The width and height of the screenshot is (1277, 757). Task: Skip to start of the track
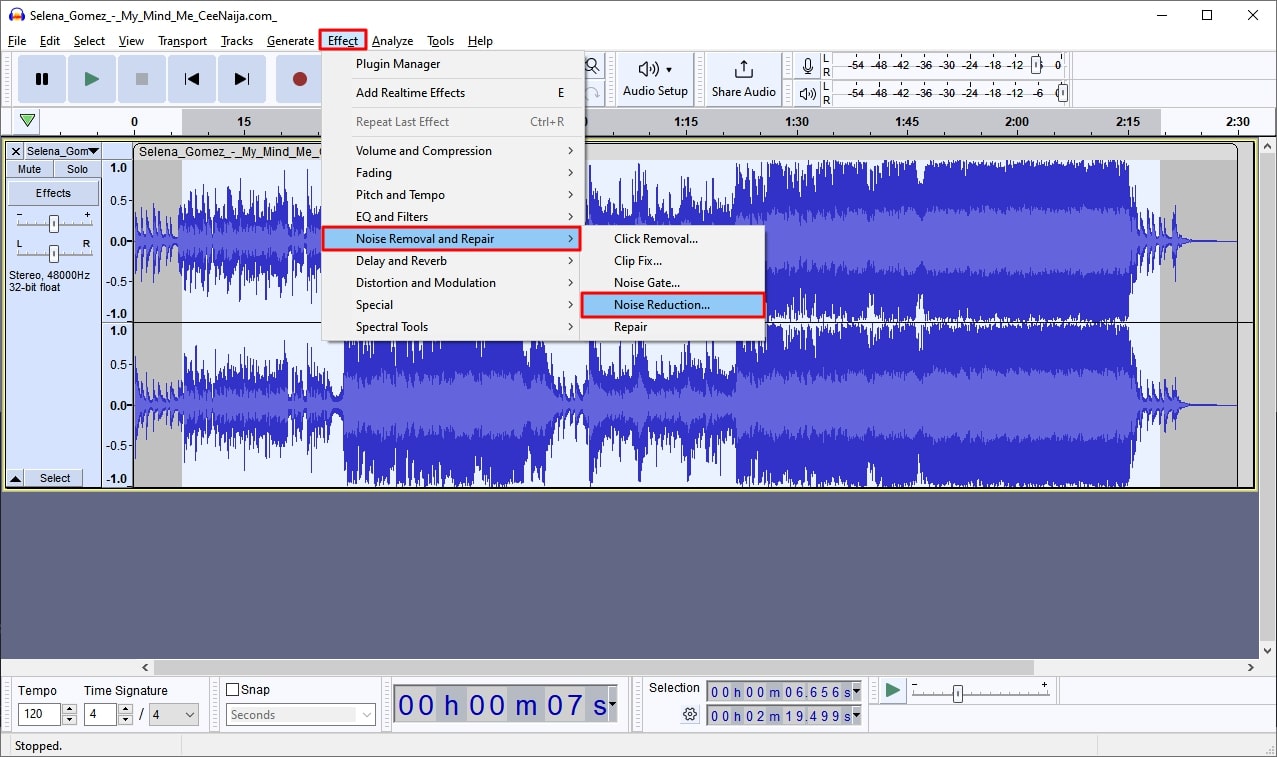click(x=192, y=79)
